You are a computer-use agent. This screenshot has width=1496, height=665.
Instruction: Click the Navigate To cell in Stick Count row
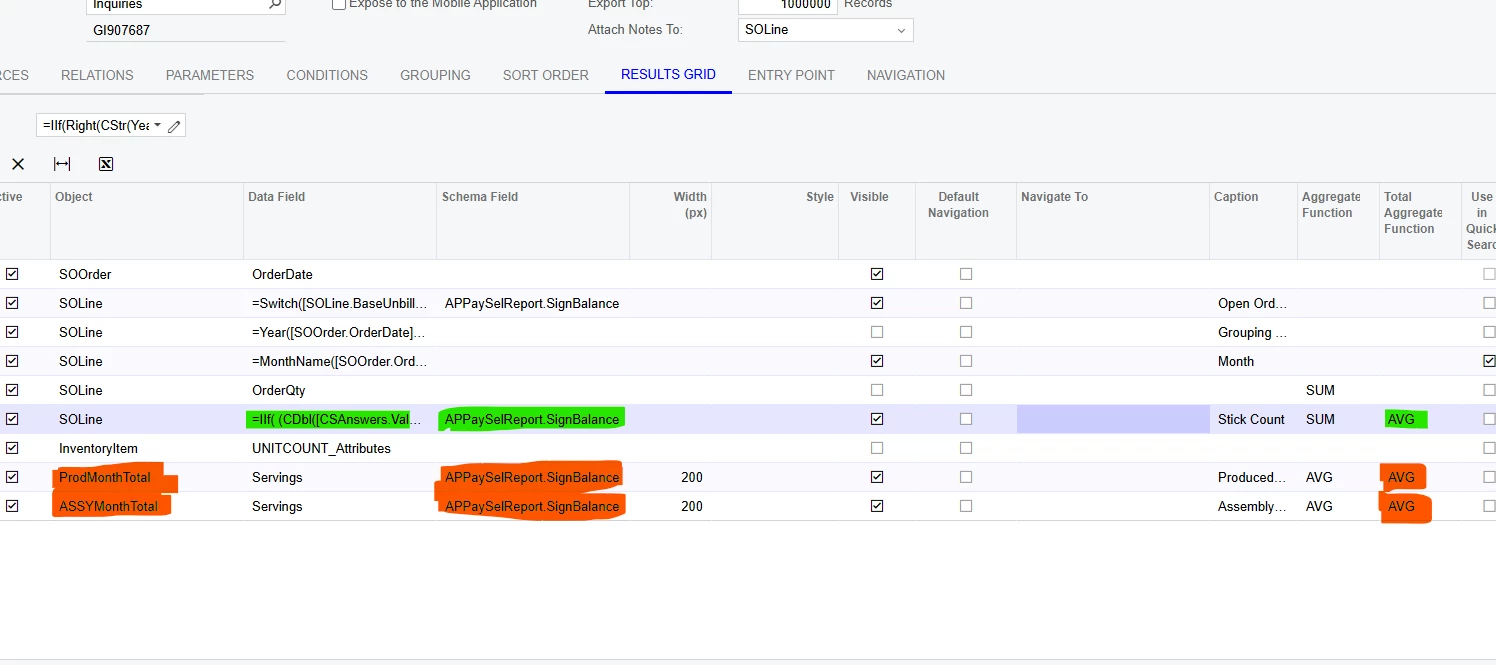coord(1113,419)
